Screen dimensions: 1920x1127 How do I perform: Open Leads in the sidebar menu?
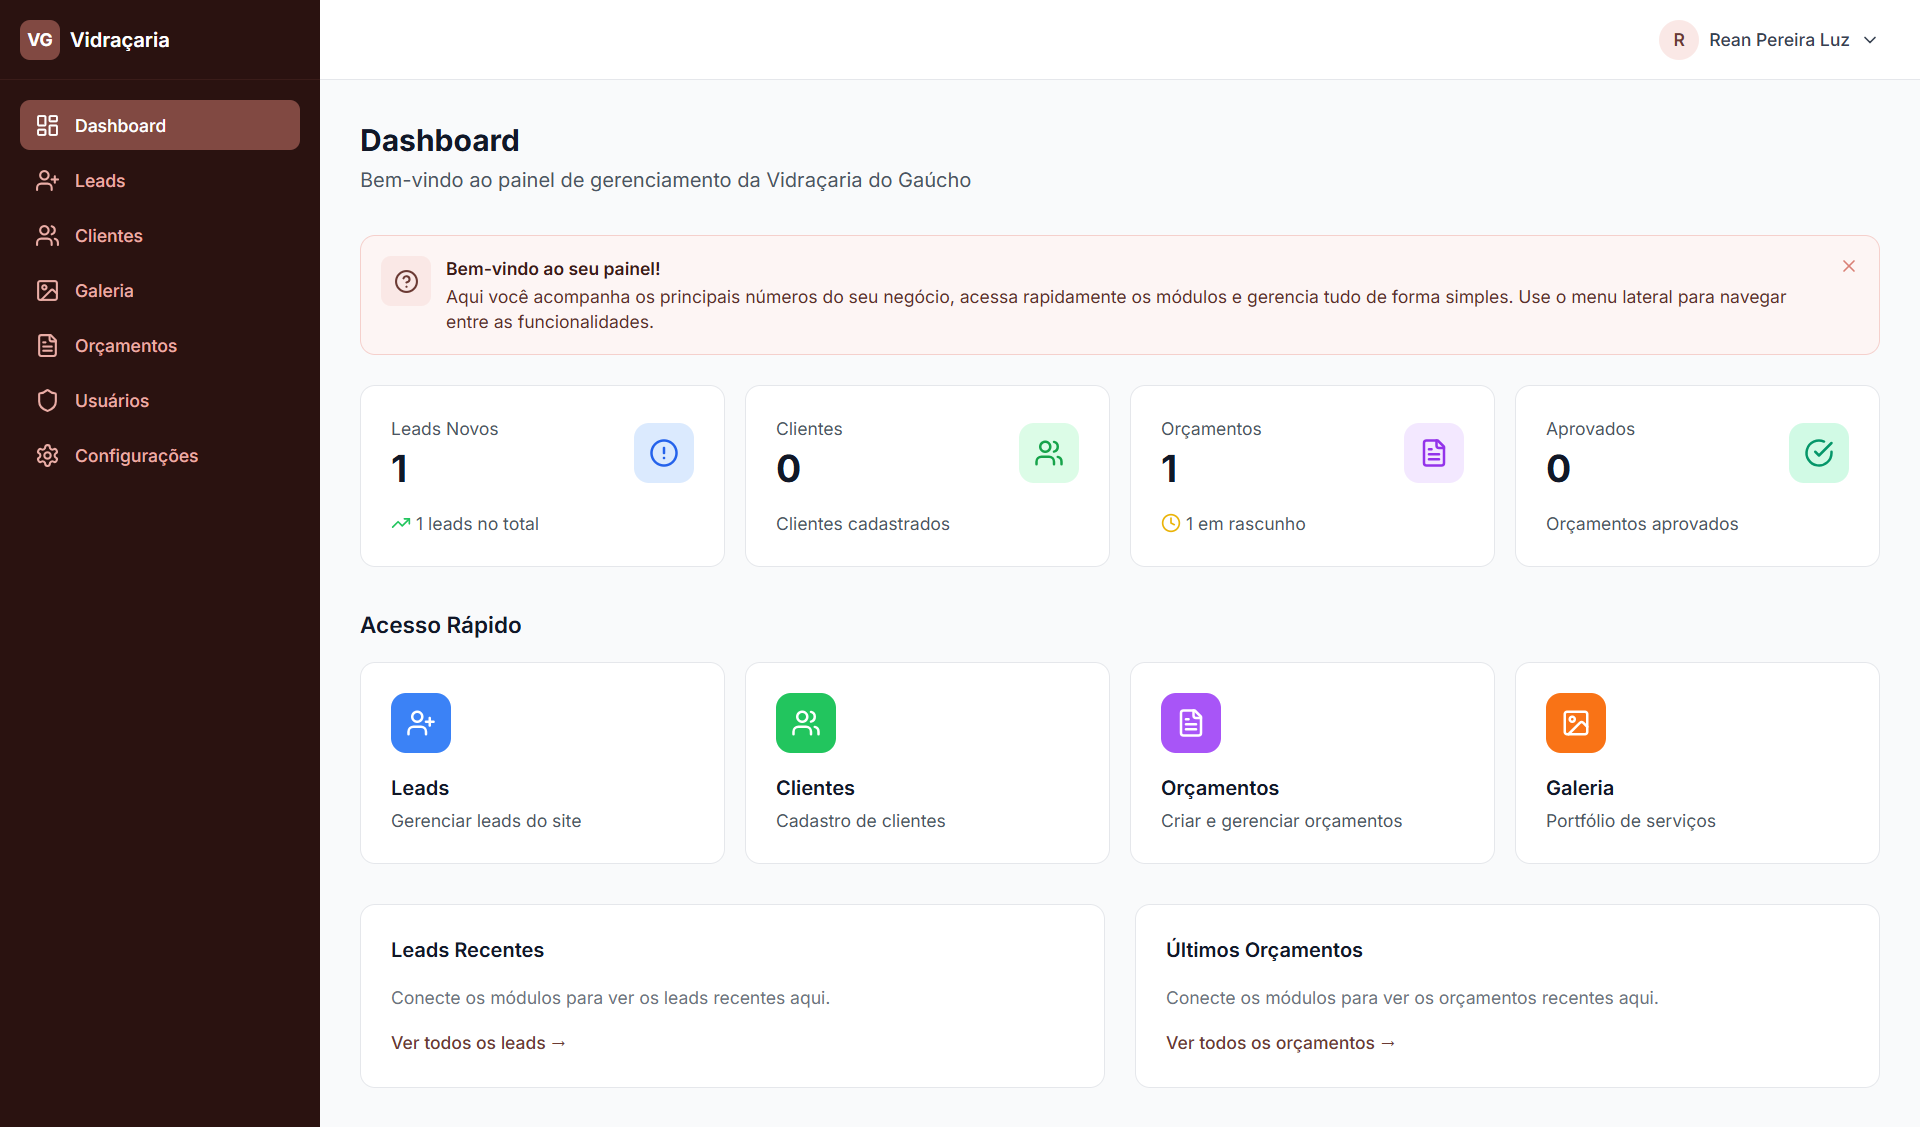click(100, 181)
